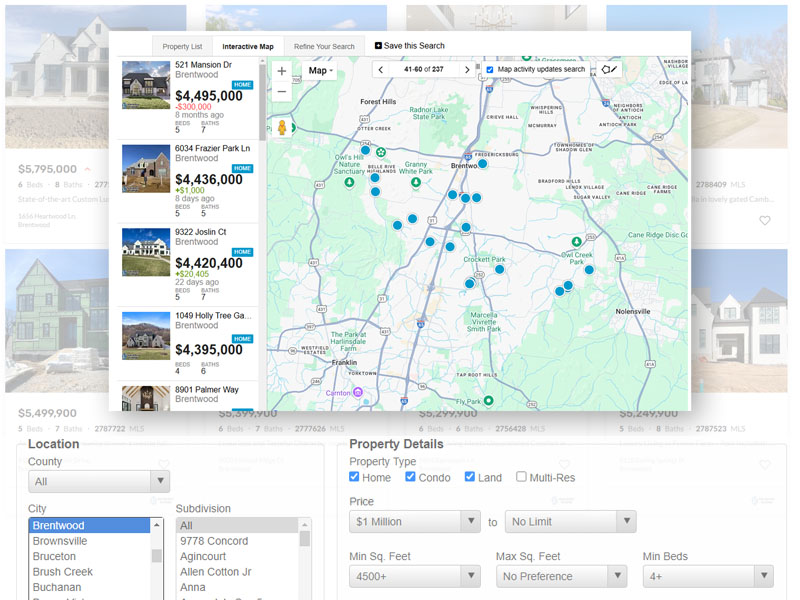Uncheck the Land property type
The image size is (800, 600).
[x=470, y=477]
